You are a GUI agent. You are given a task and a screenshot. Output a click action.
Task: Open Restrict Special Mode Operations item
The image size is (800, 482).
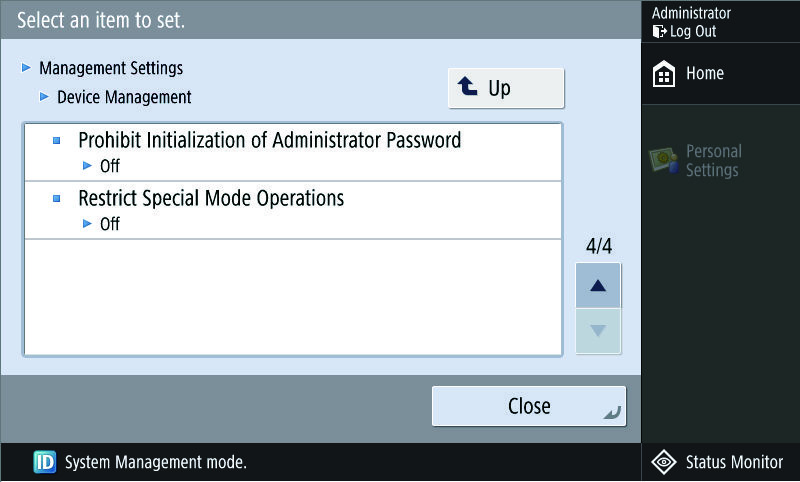point(293,210)
